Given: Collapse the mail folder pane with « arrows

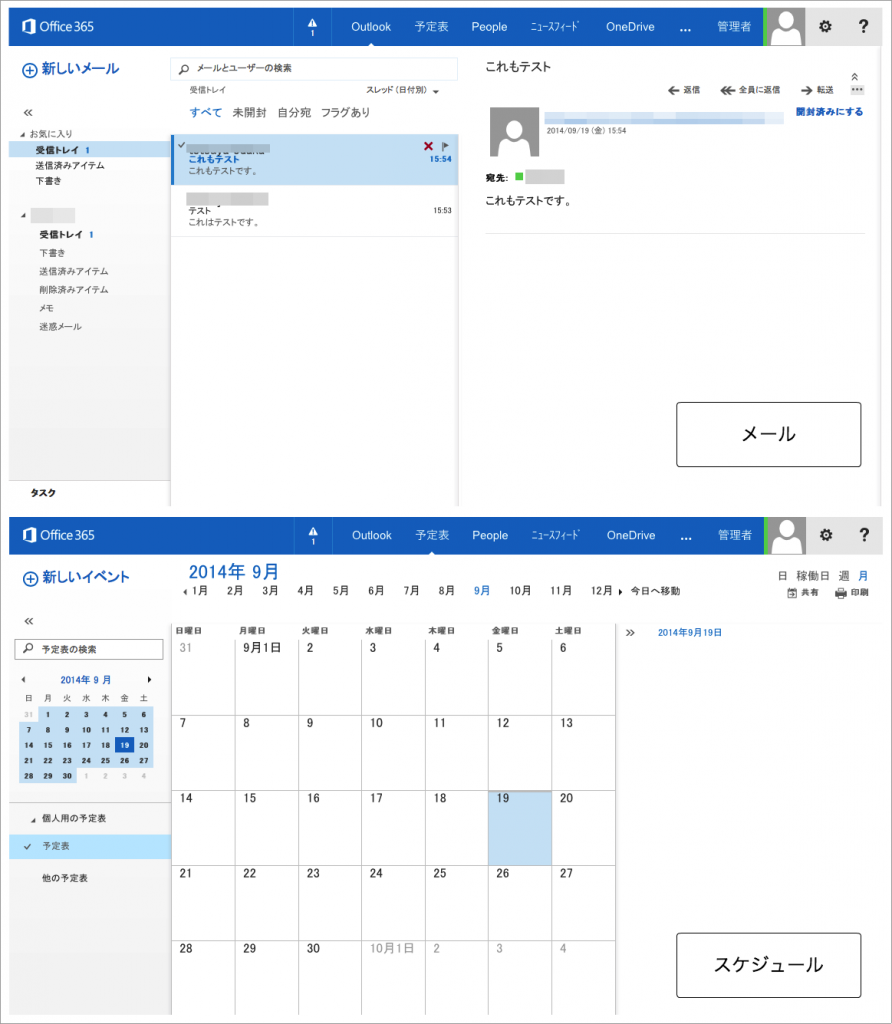Looking at the screenshot, I should tap(27, 113).
